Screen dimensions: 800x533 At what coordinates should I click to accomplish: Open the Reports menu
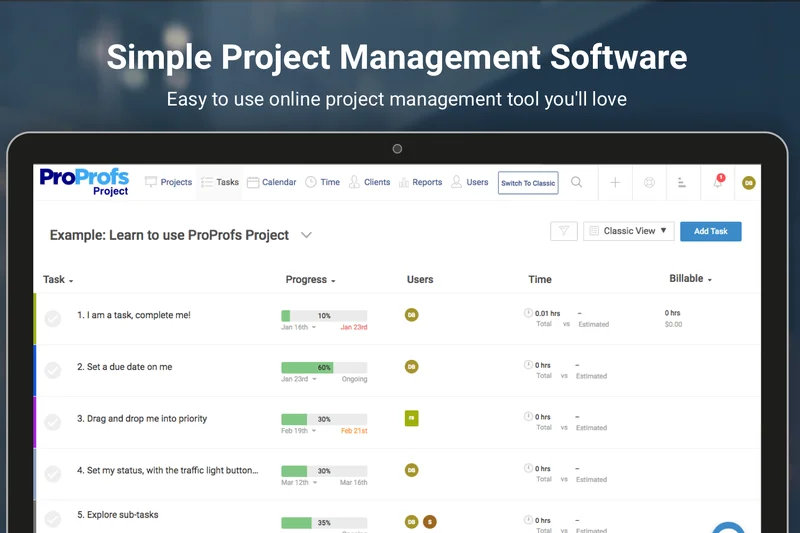pyautogui.click(x=420, y=182)
